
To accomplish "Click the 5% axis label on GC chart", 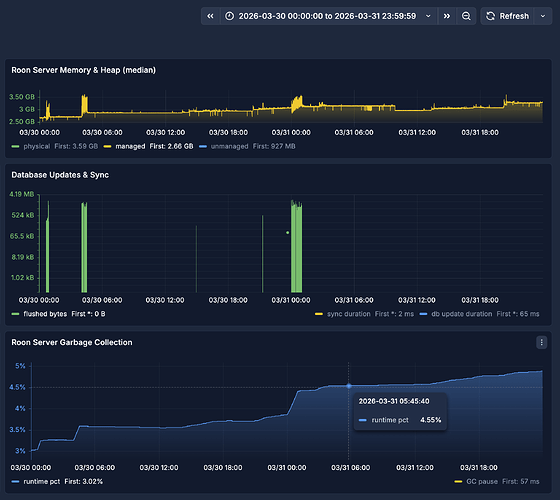I will pyautogui.click(x=20, y=366).
